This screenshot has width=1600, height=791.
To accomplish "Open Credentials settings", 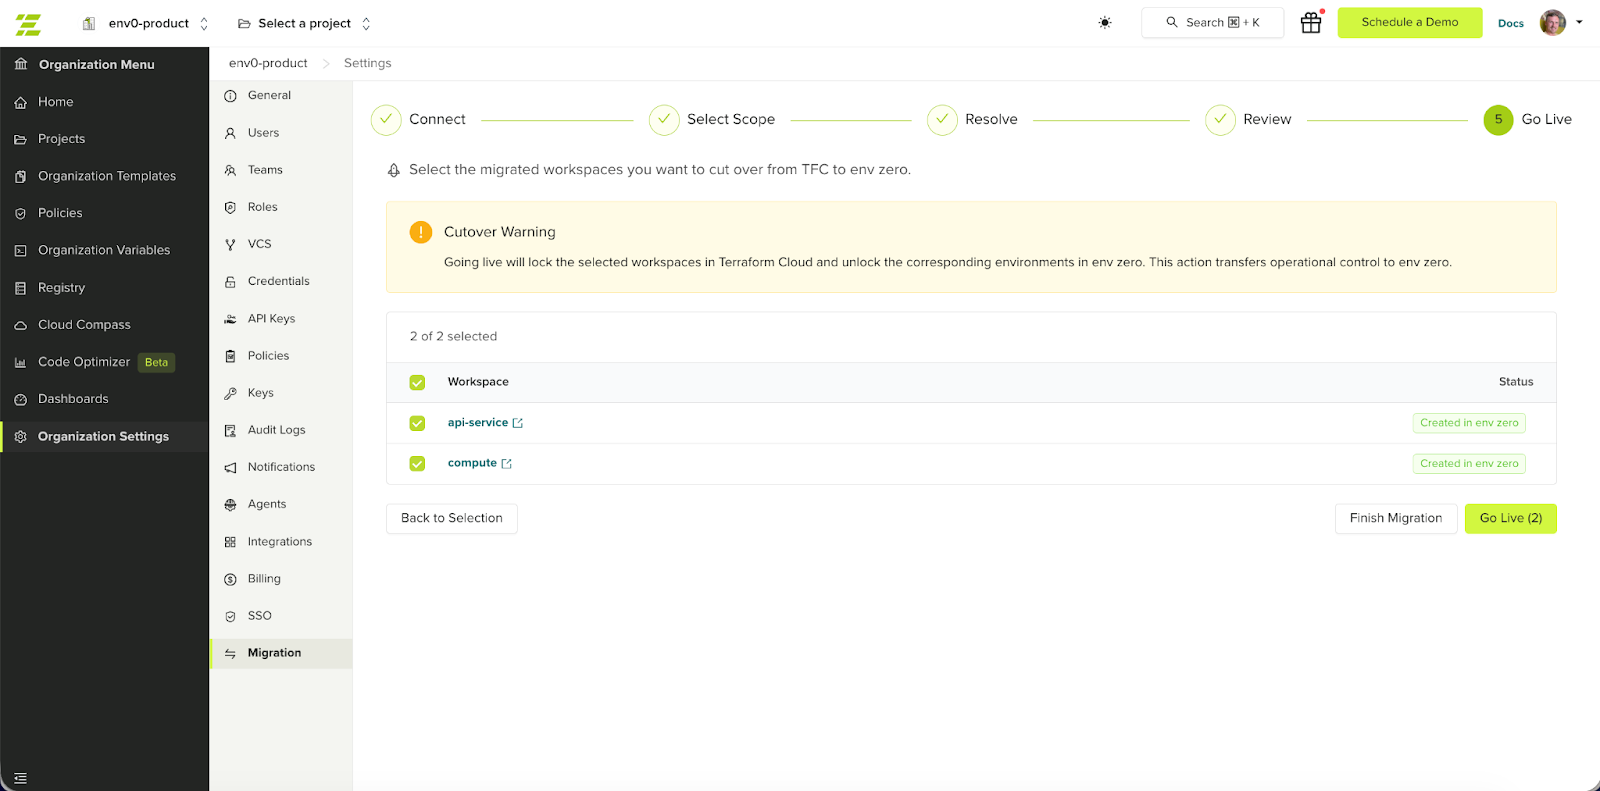I will pos(281,281).
